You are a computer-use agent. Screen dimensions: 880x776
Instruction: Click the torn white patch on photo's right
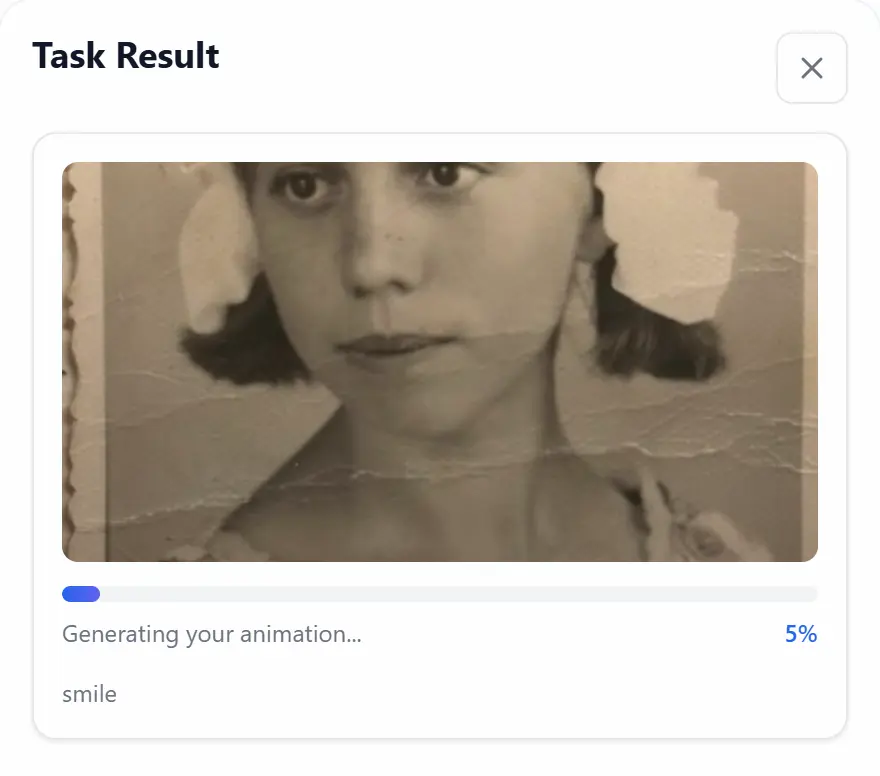[665, 240]
